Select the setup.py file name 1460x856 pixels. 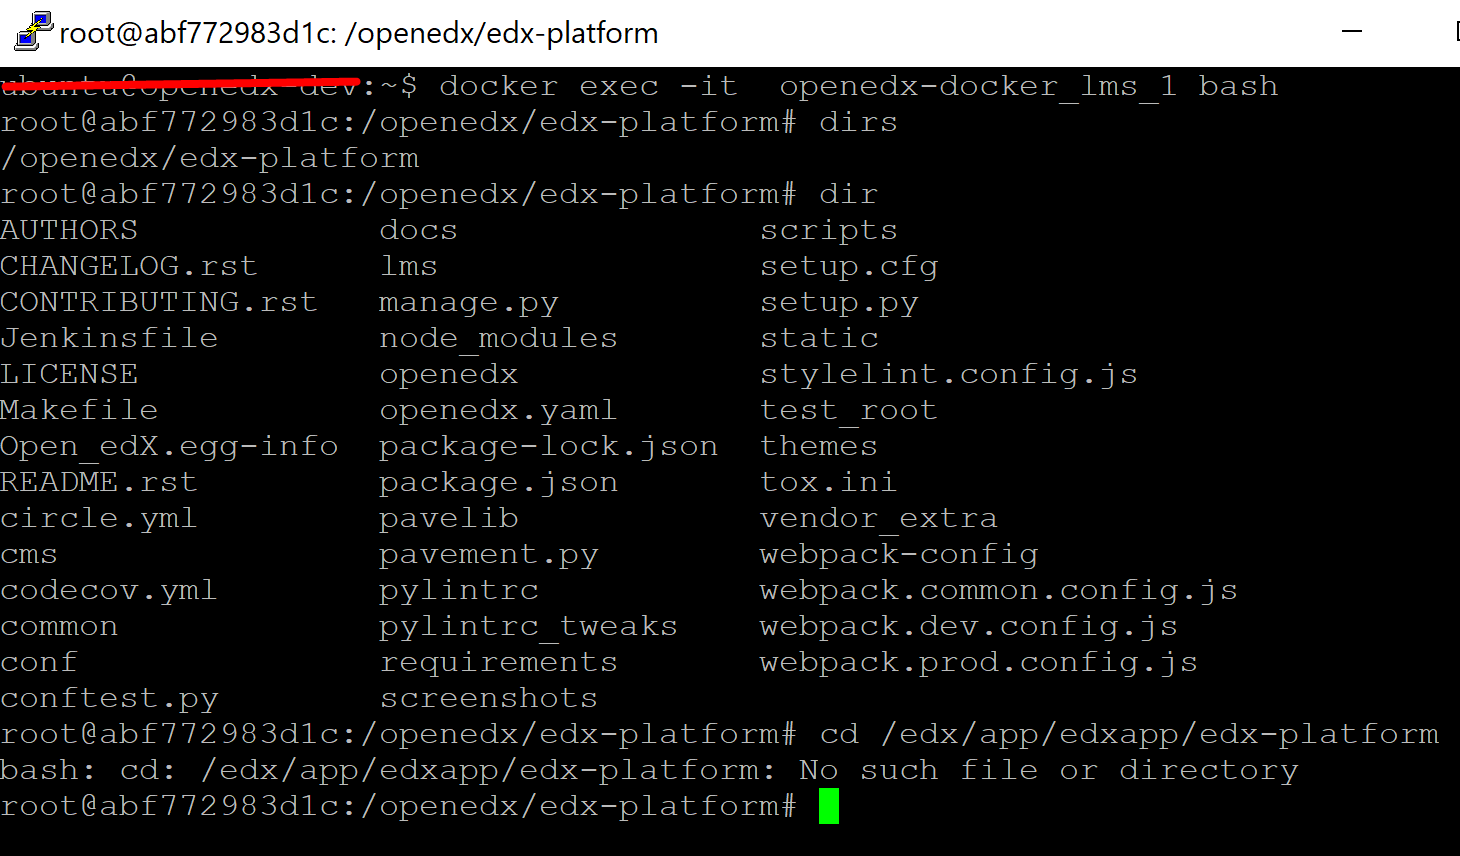click(839, 301)
